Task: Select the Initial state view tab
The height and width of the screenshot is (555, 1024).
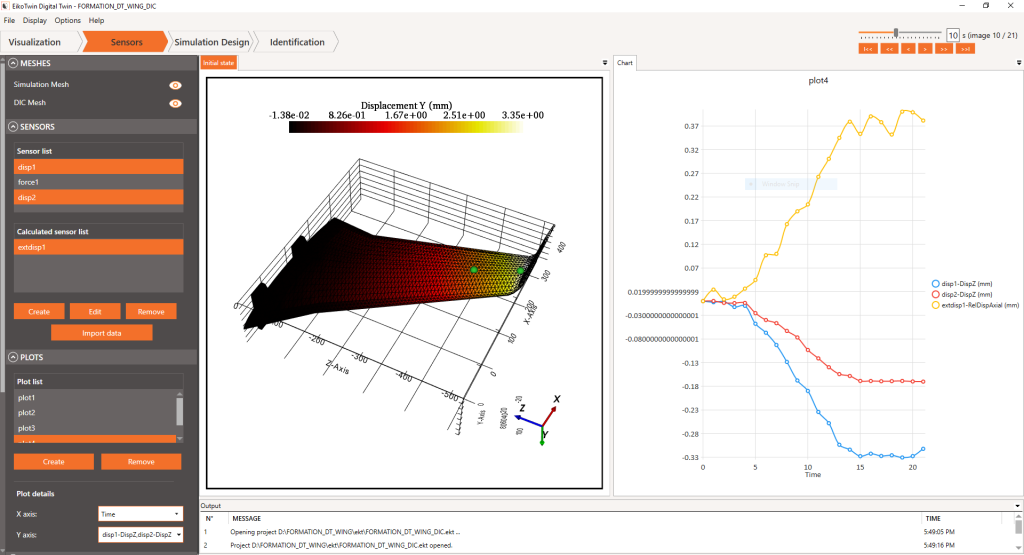Action: pyautogui.click(x=218, y=63)
